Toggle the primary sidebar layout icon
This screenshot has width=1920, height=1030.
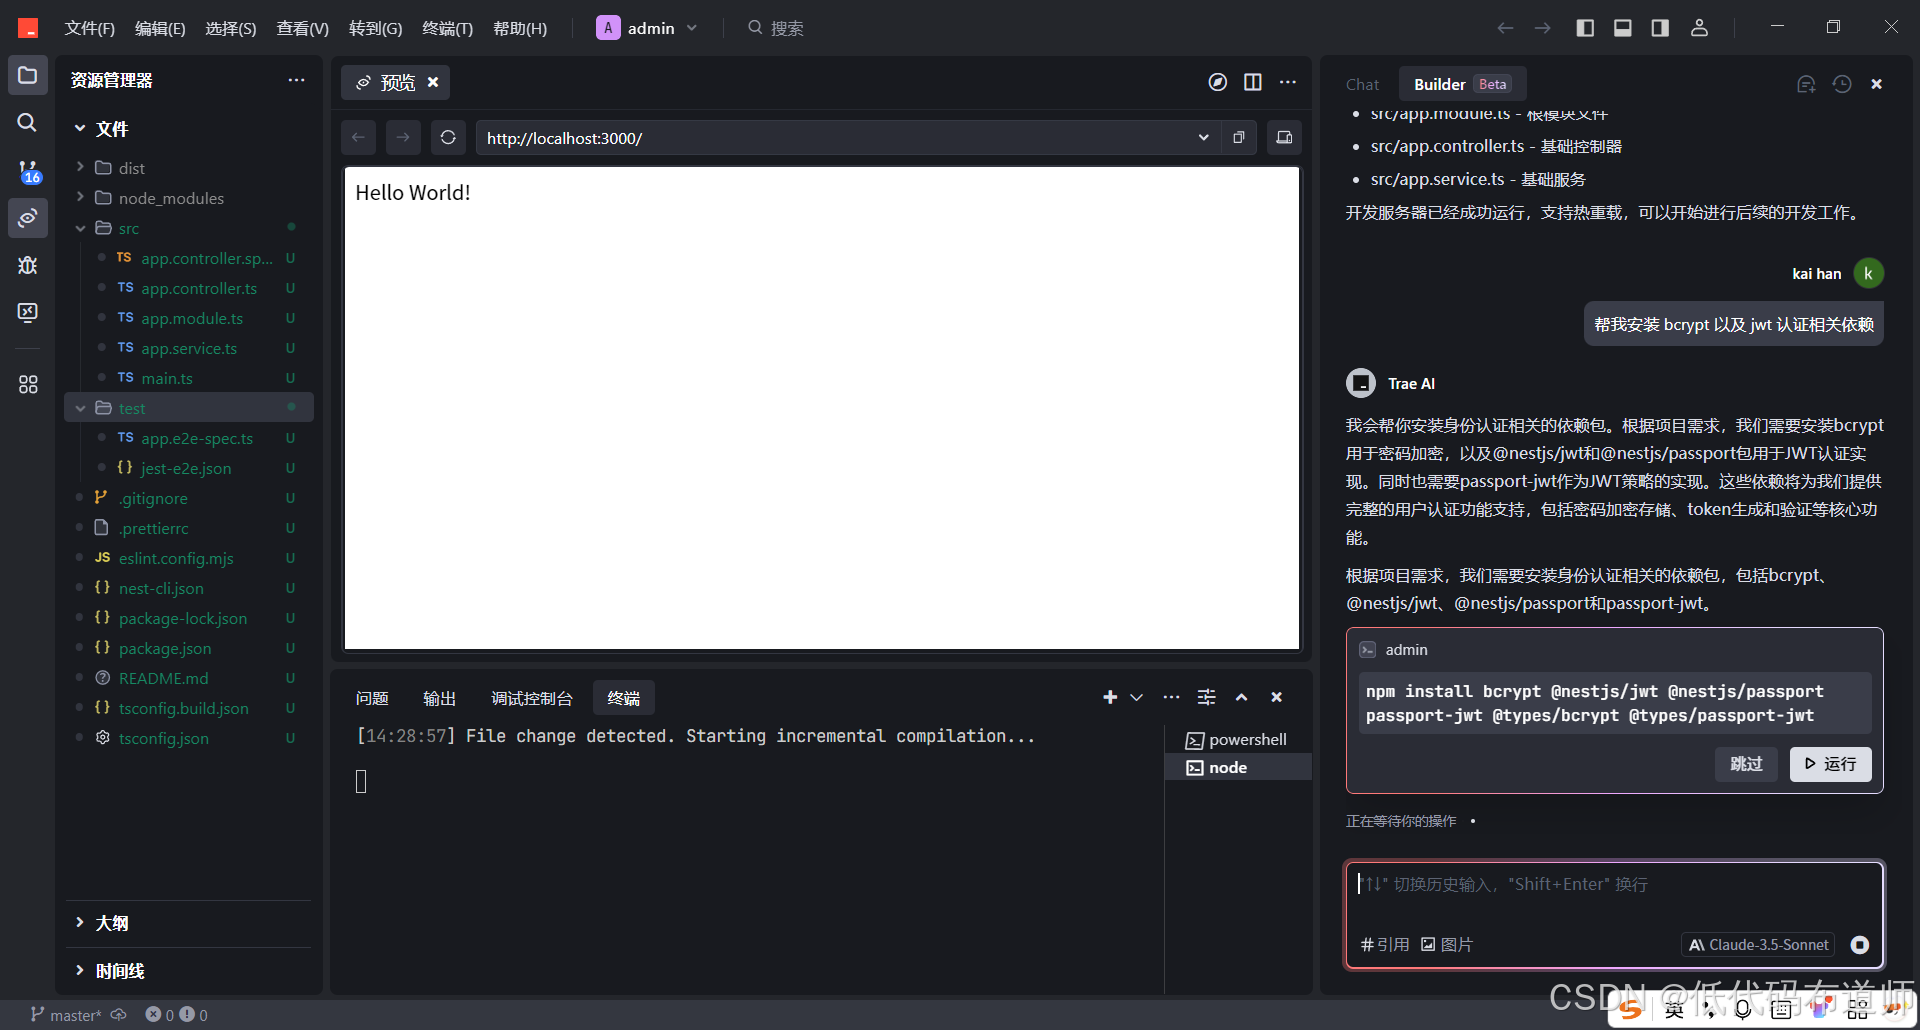coord(1585,28)
